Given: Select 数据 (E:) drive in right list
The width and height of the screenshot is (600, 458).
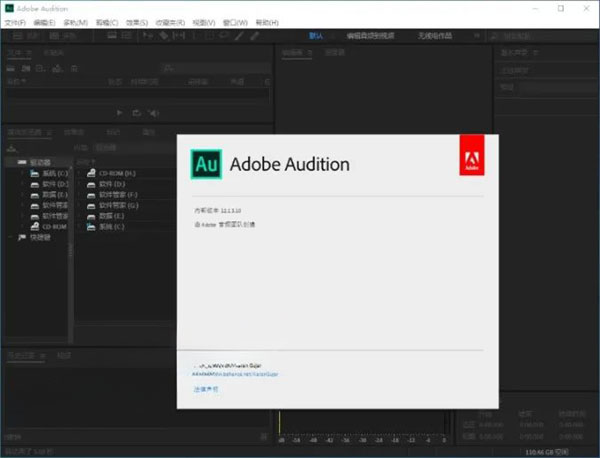Looking at the screenshot, I should pyautogui.click(x=111, y=216).
